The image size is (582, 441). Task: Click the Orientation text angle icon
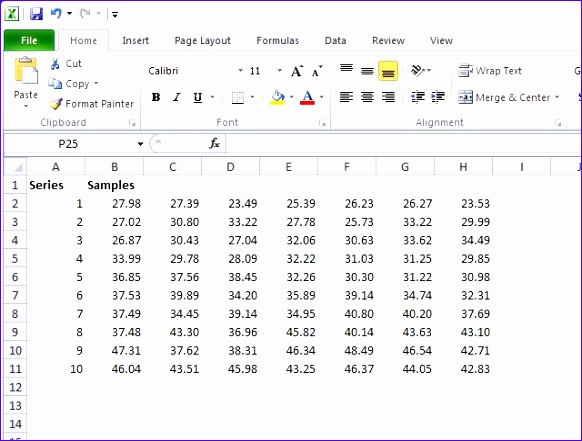click(x=418, y=70)
